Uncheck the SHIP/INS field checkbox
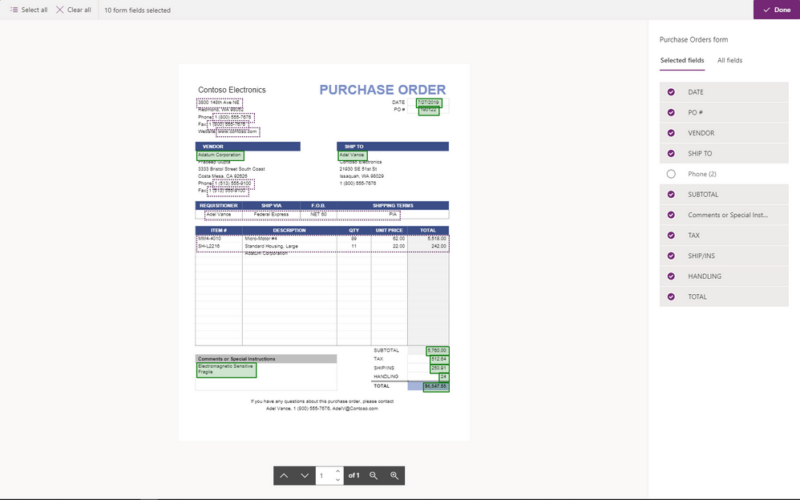800x500 pixels. tap(671, 256)
